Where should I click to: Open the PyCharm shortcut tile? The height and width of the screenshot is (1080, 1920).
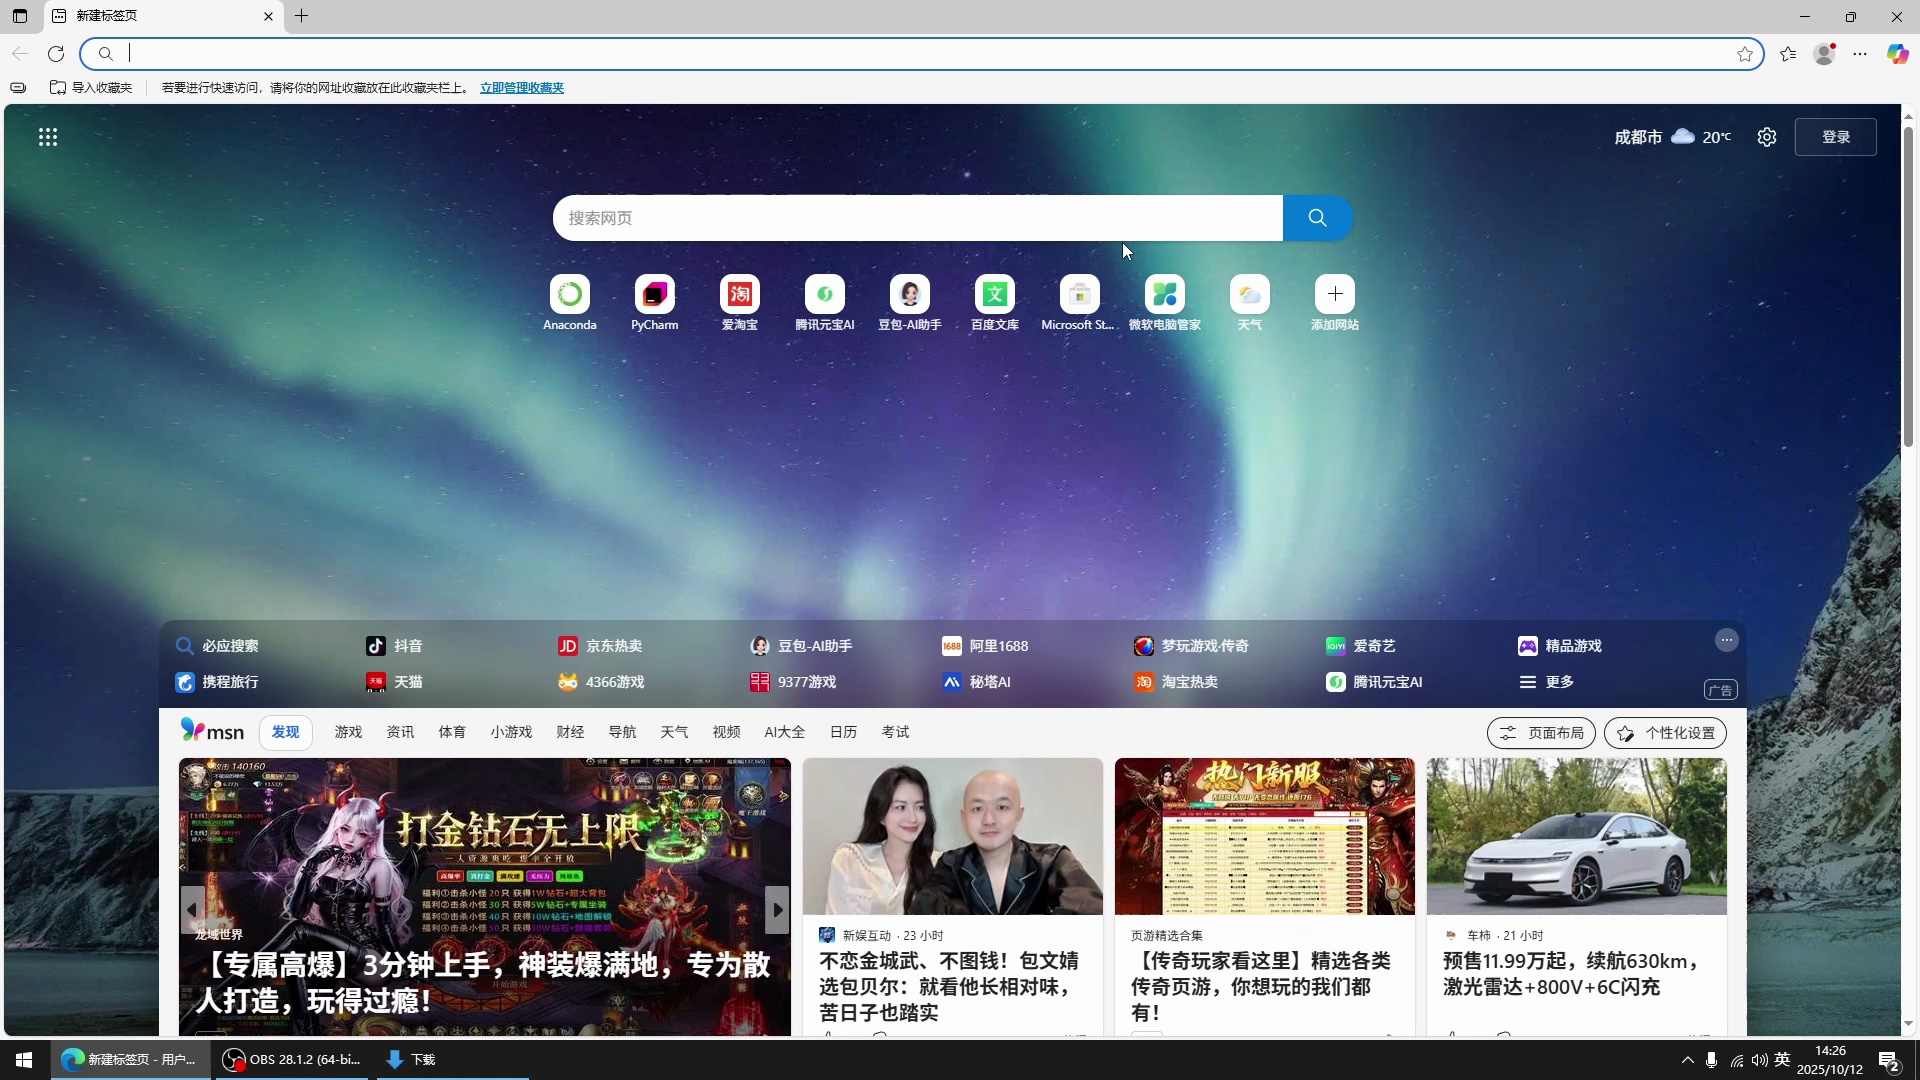pyautogui.click(x=654, y=302)
